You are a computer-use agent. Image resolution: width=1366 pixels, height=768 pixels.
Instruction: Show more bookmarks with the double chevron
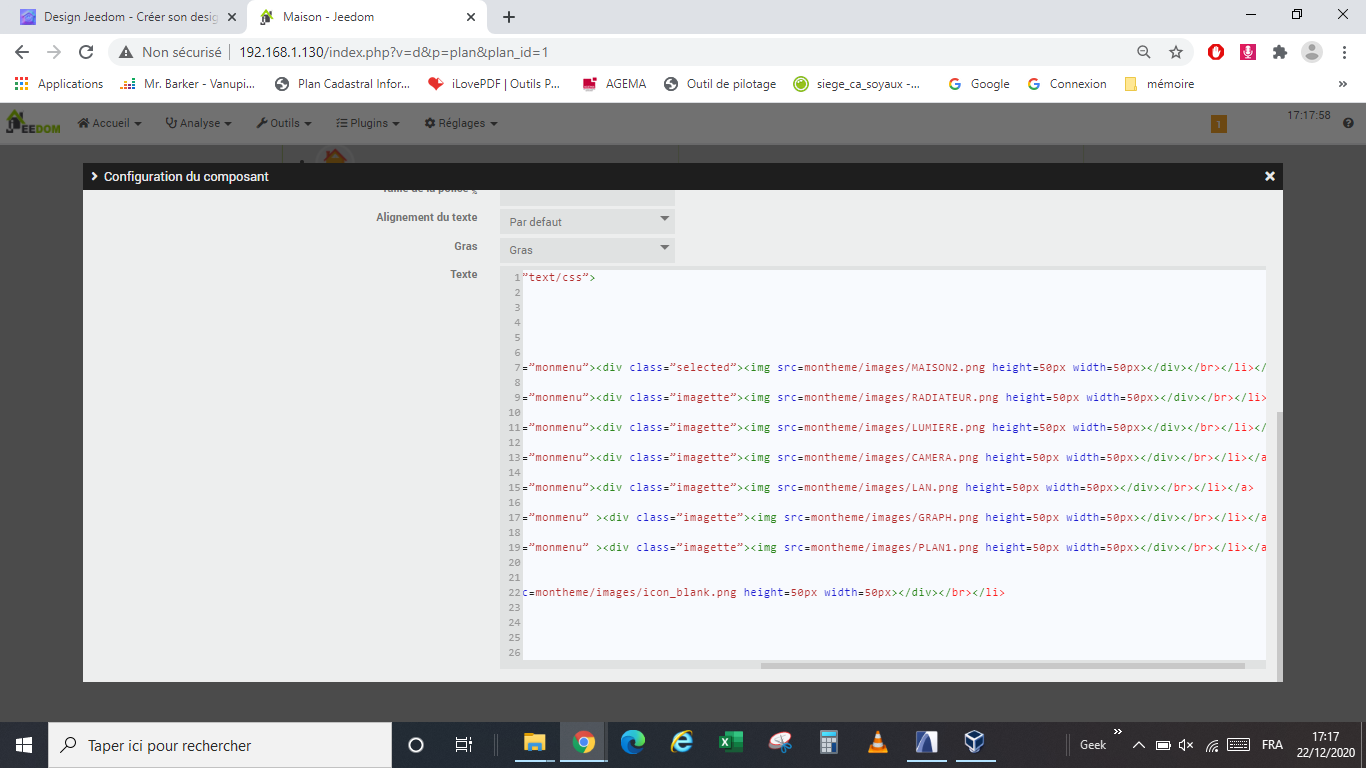[x=1342, y=84]
